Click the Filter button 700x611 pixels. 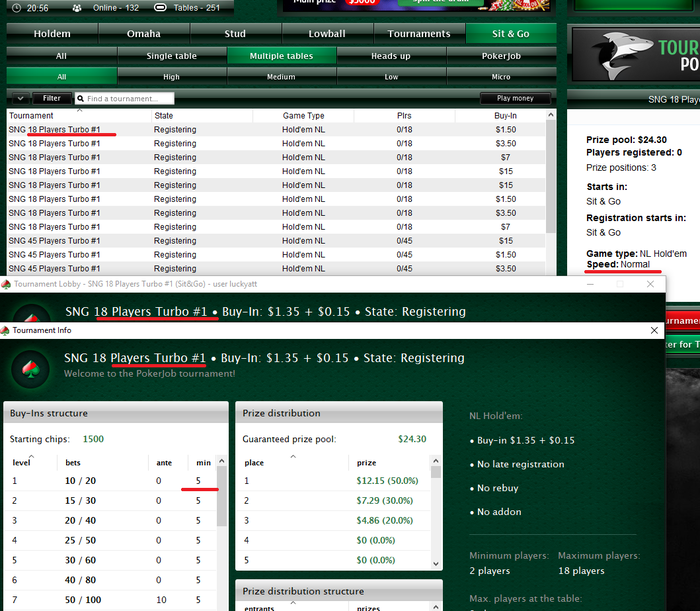(x=52, y=98)
